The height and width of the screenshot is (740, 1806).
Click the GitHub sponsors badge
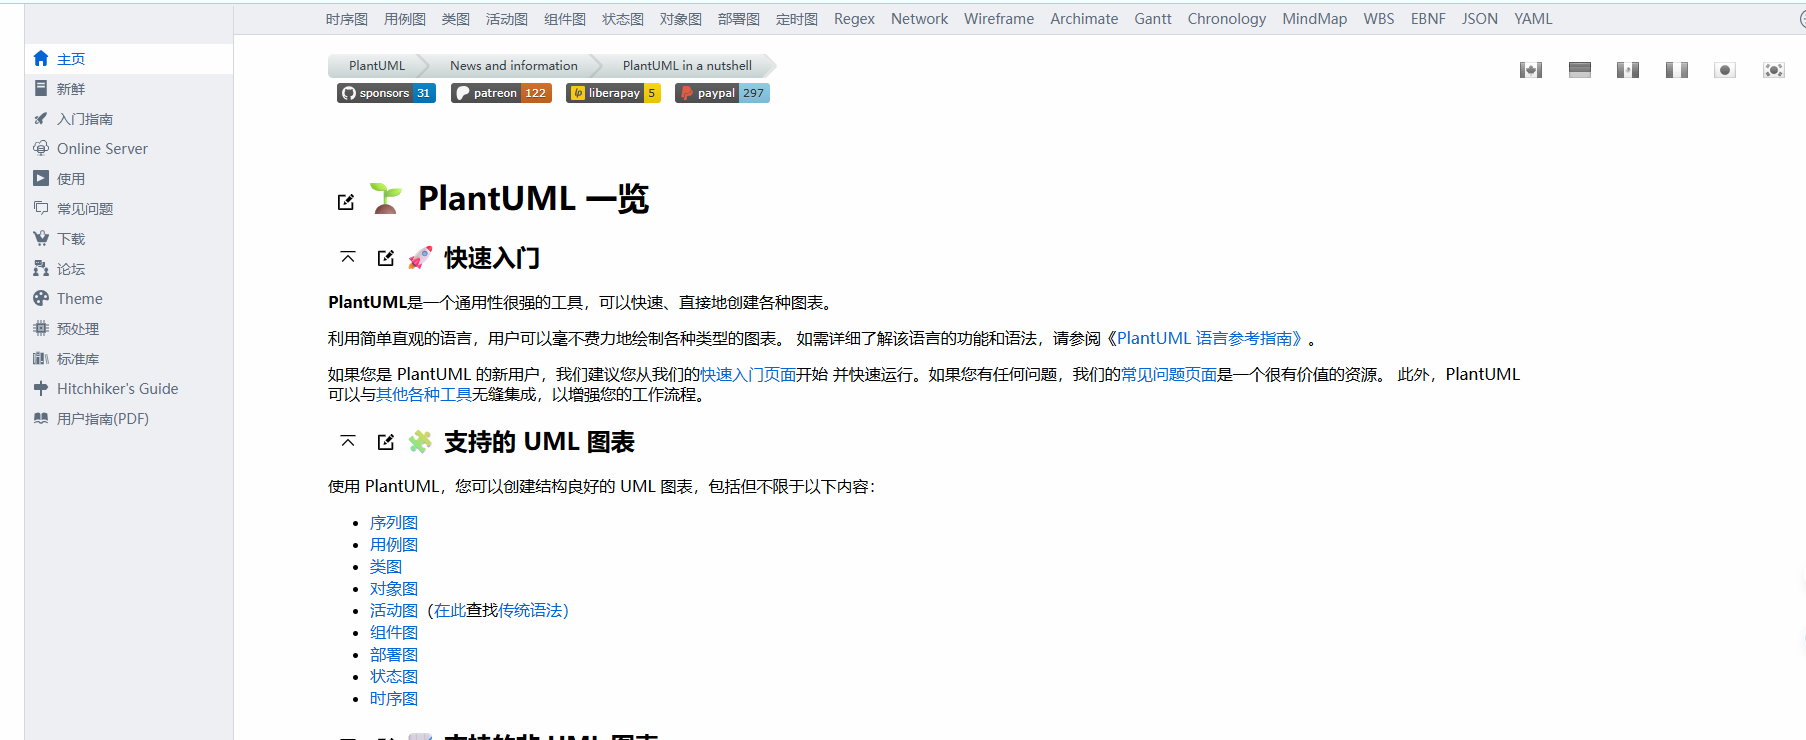click(x=386, y=93)
